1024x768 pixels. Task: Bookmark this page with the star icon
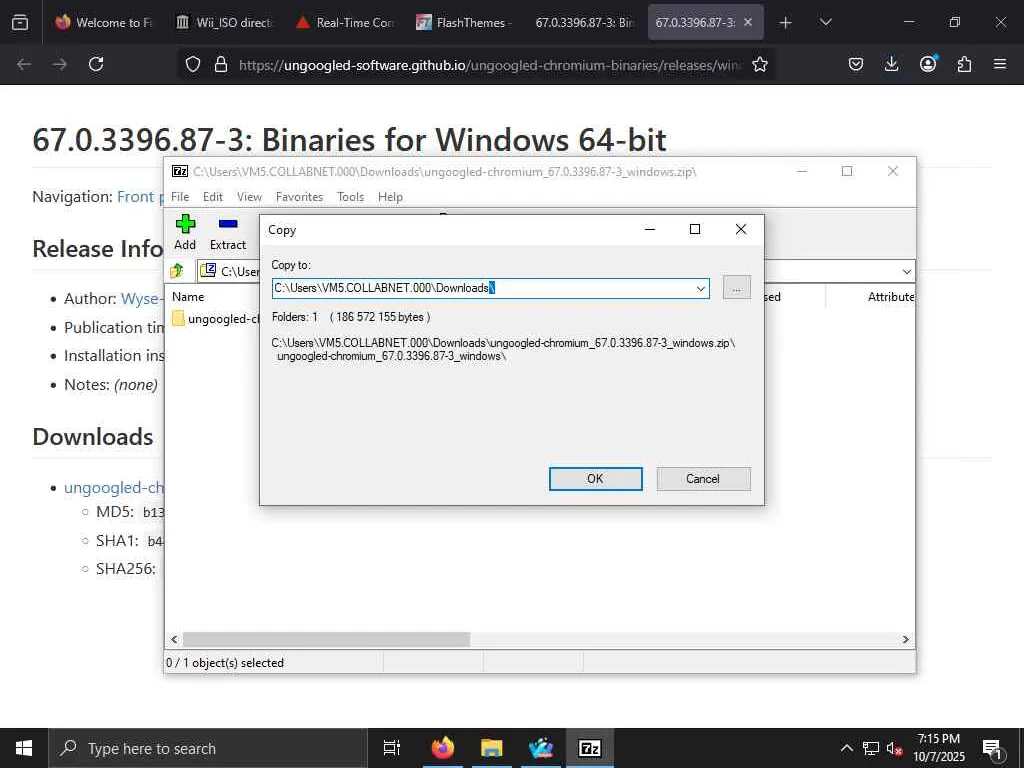click(x=760, y=64)
